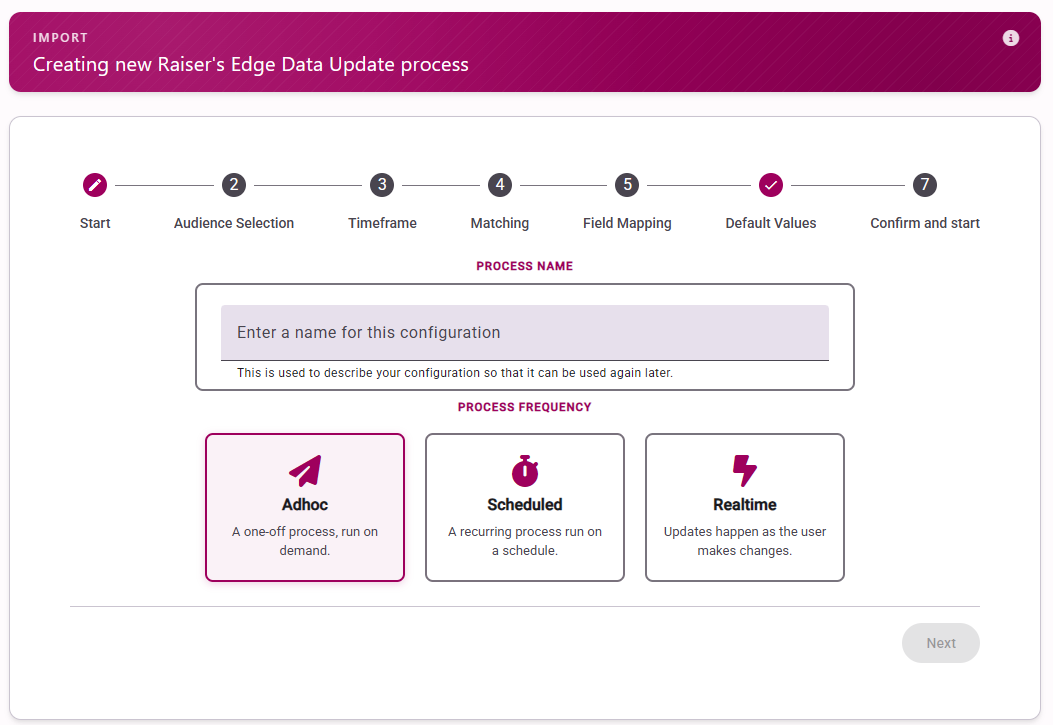Focus the process name input field

click(x=524, y=333)
